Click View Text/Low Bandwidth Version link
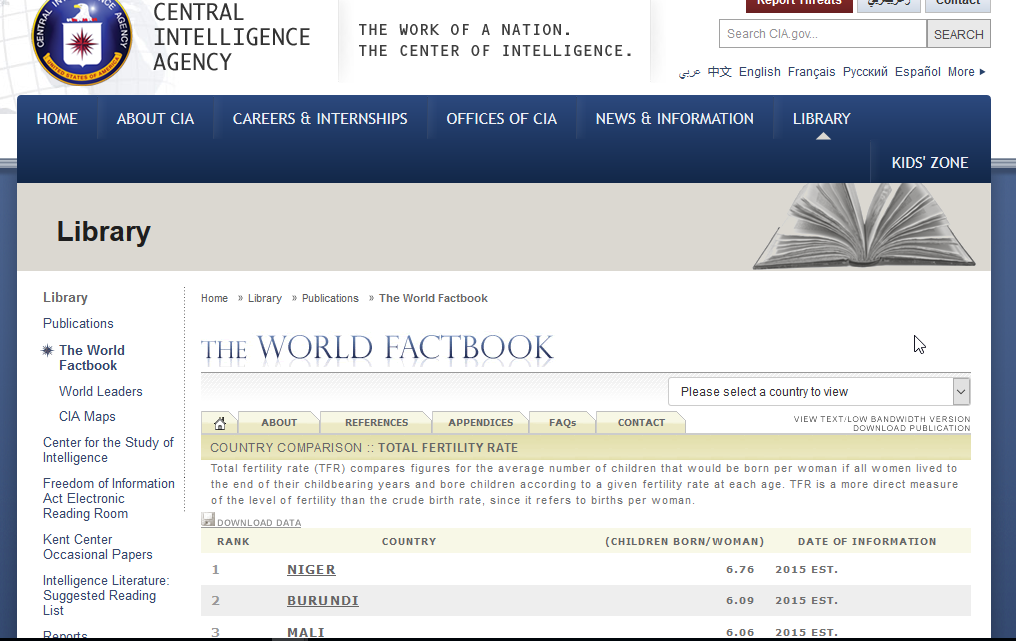Image resolution: width=1016 pixels, height=641 pixels. (x=882, y=419)
